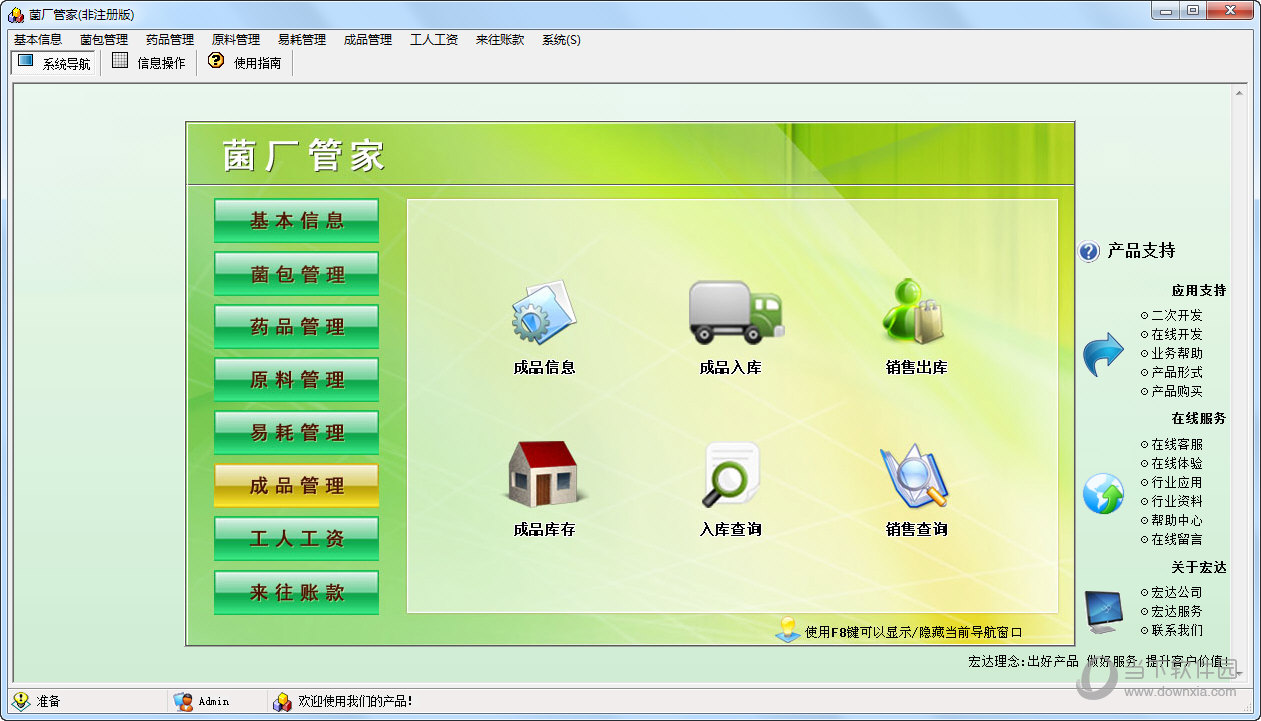Click the 使用指南 question mark toolbar icon
The width and height of the screenshot is (1261, 721).
coord(216,62)
